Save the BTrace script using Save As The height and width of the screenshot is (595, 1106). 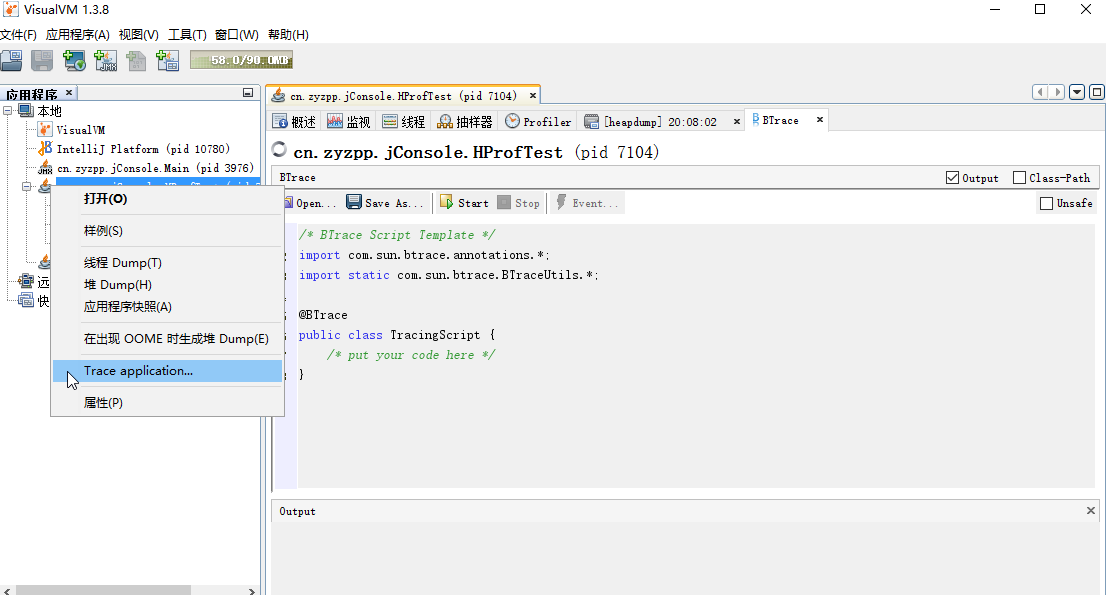383,202
